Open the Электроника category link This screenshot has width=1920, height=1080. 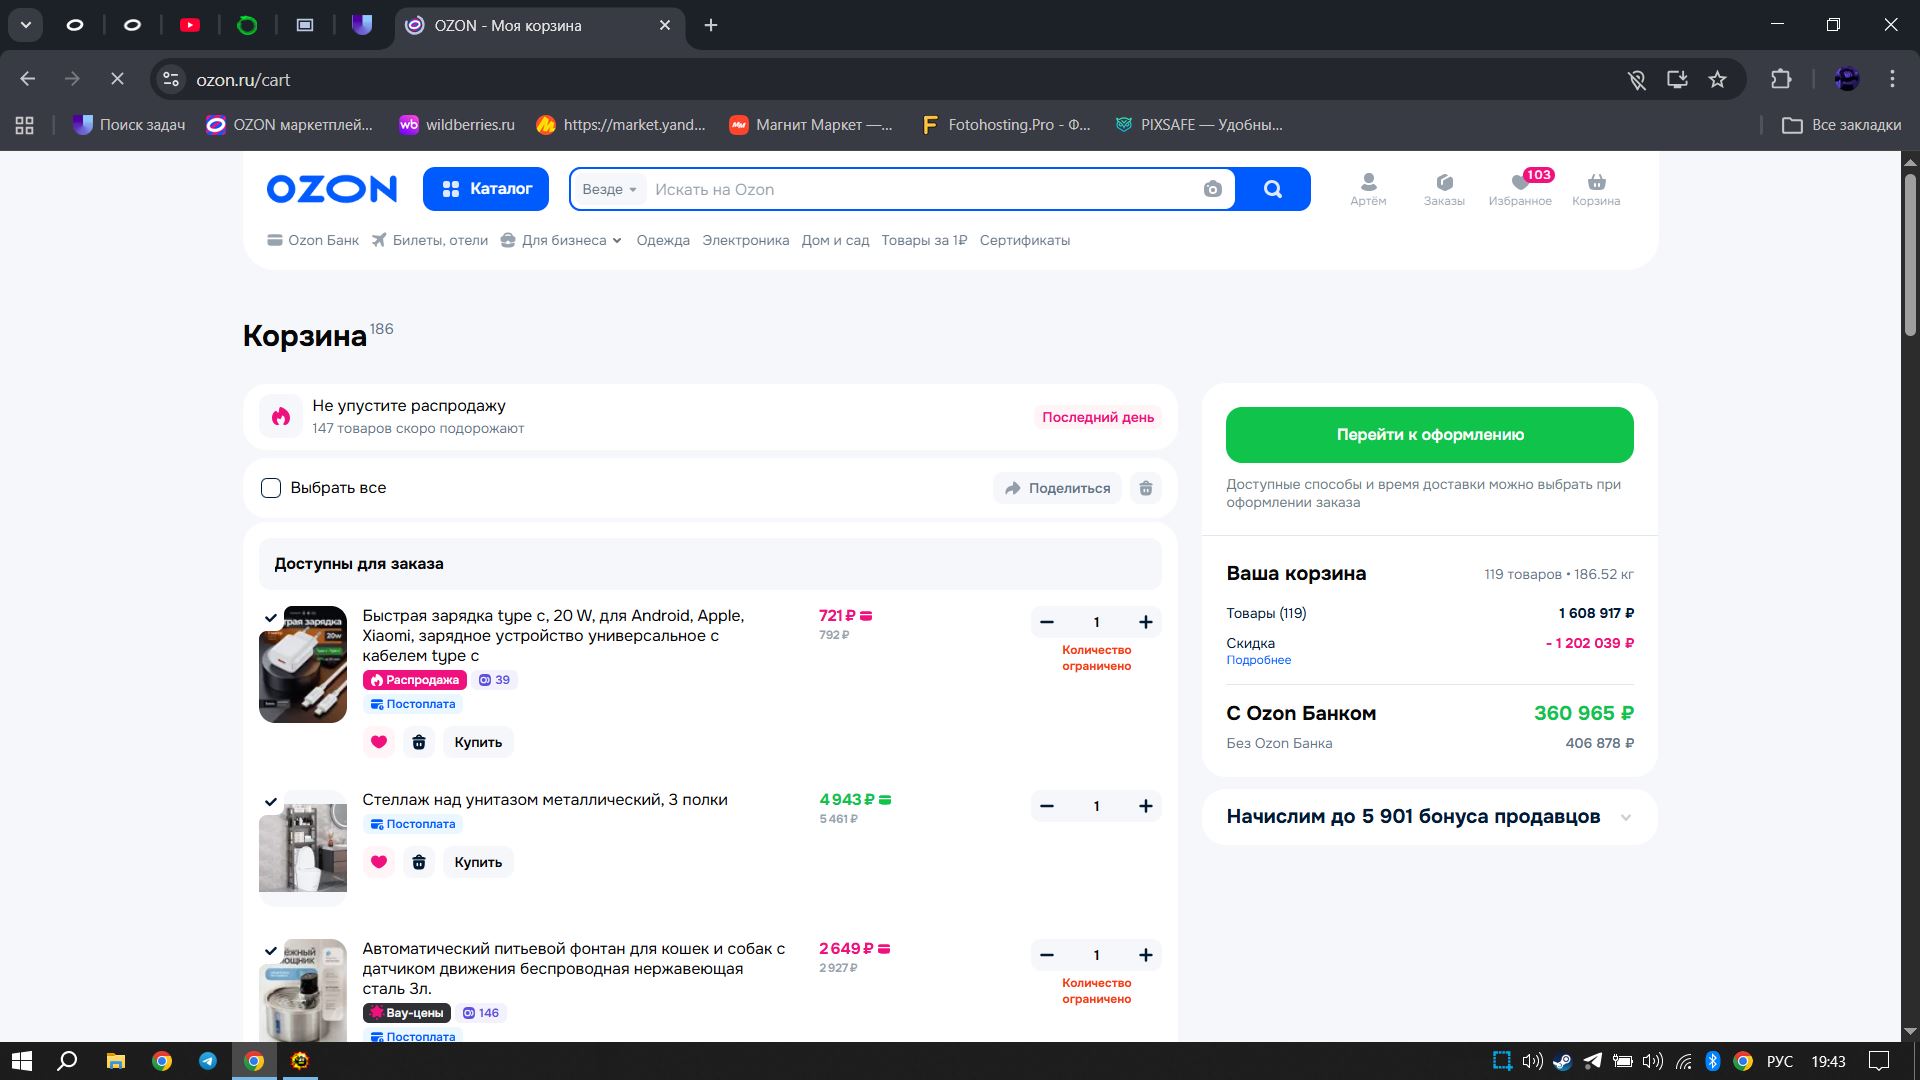[x=745, y=241]
